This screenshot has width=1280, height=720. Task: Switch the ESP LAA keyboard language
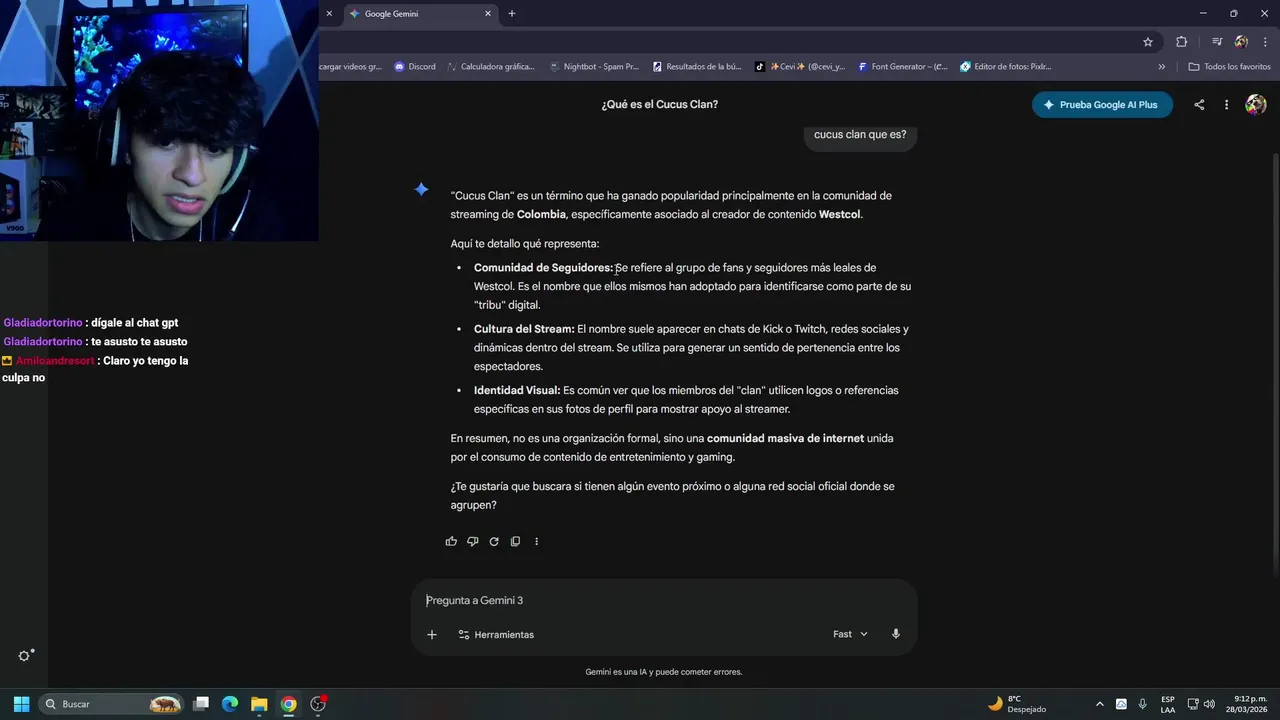tap(1168, 704)
